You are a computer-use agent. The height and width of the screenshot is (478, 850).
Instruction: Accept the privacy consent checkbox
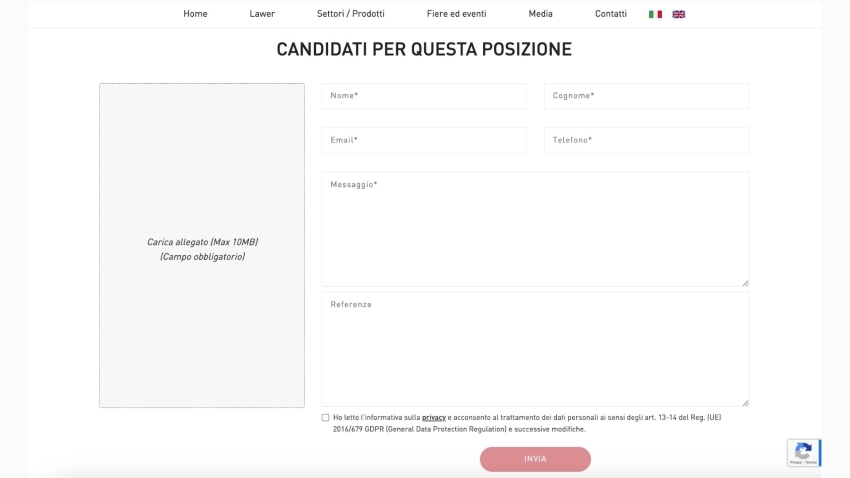325,417
